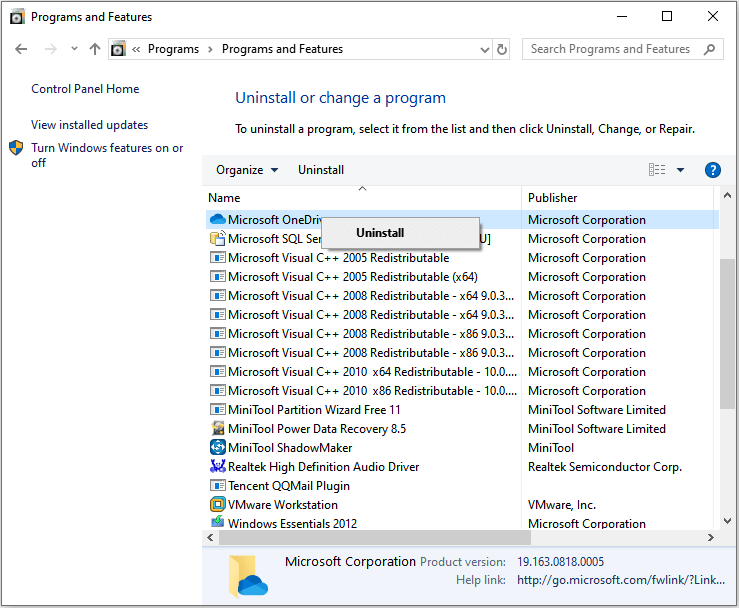This screenshot has width=739, height=608.
Task: Click product version 19.163.0818.0005
Action: point(560,562)
